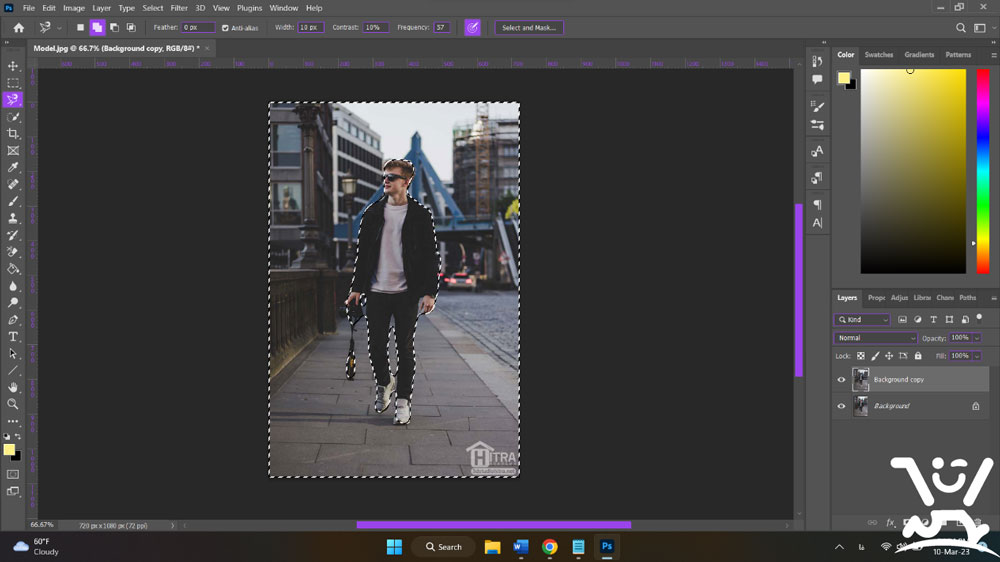The height and width of the screenshot is (562, 1000).
Task: Select the Clone Stamp tool
Action: [13, 218]
